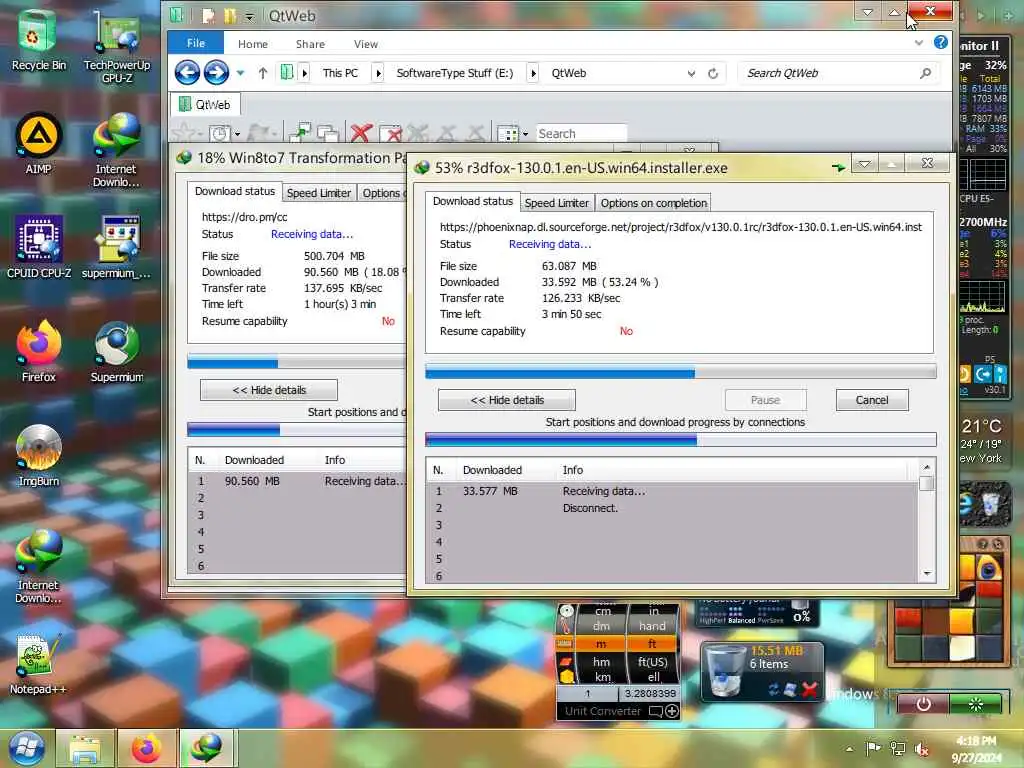Click the r3dfox download progress bar
1024x768 pixels.
[x=680, y=373]
